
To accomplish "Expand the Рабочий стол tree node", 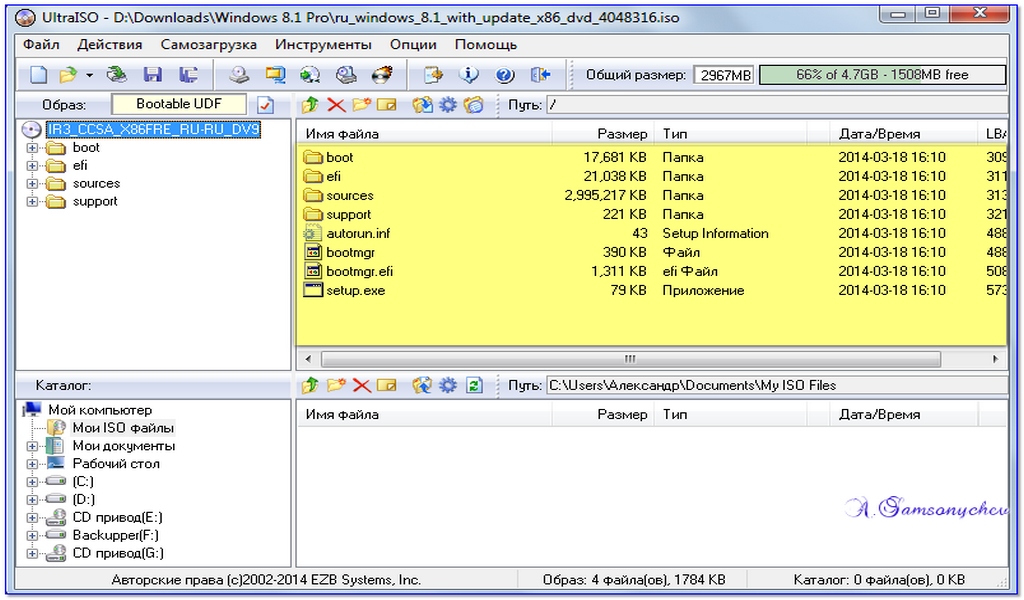I will [x=32, y=464].
